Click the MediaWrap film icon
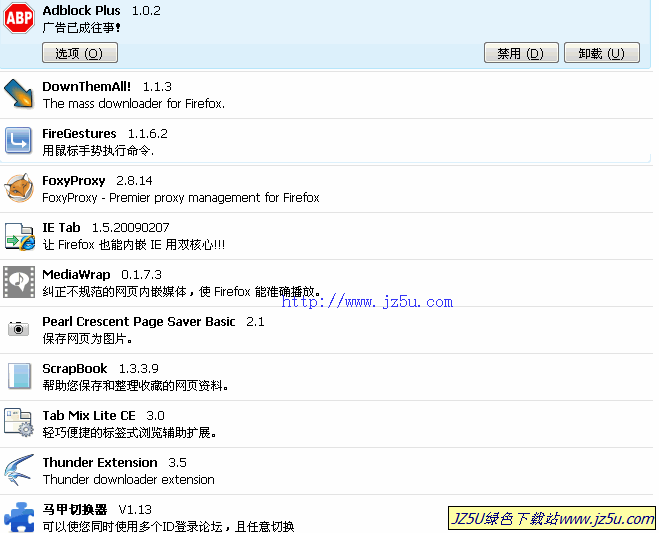Viewport: 659px width, 533px height. (x=19, y=282)
